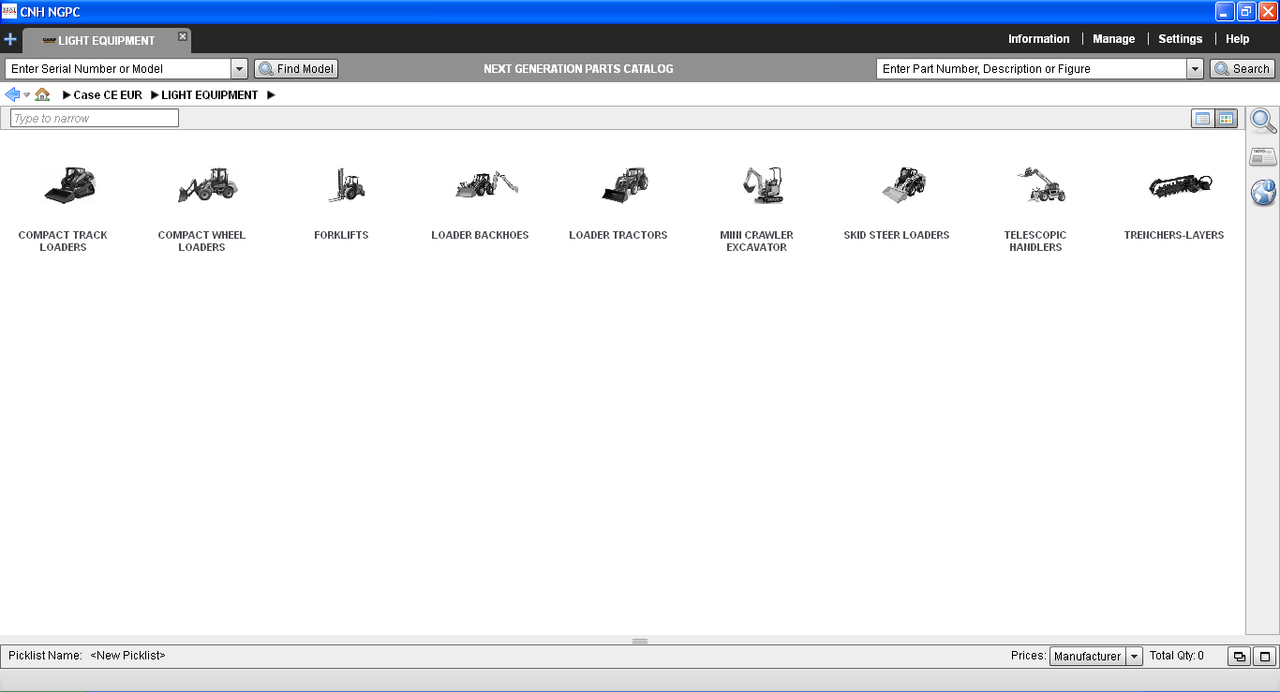1280x692 pixels.
Task: Click the Case CE EUR breadcrumb
Action: pyautogui.click(x=108, y=95)
